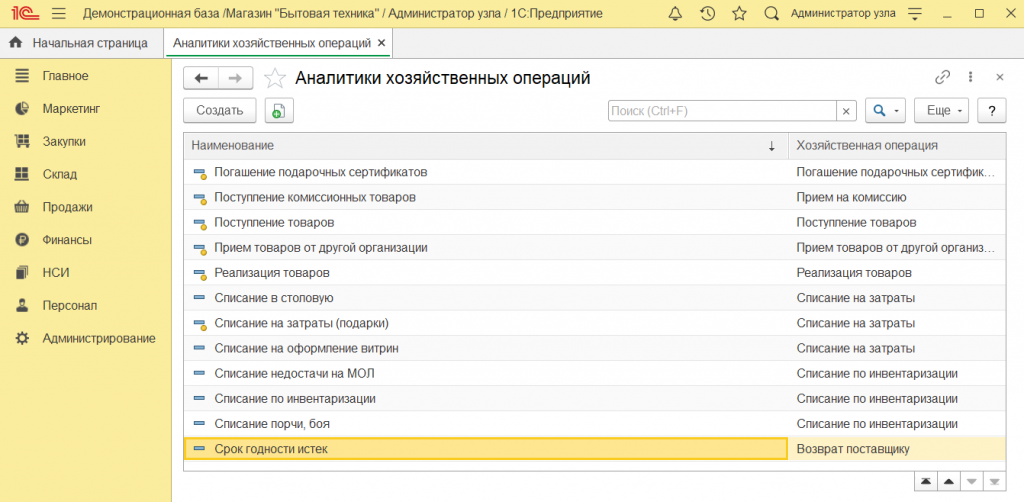Click item icon of Срок годности истек

200,449
